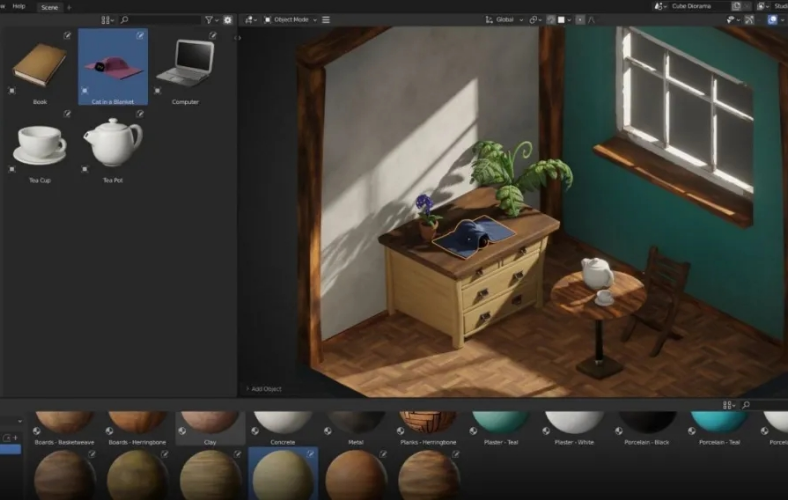Select Boards - Basketweave material

pos(64,428)
